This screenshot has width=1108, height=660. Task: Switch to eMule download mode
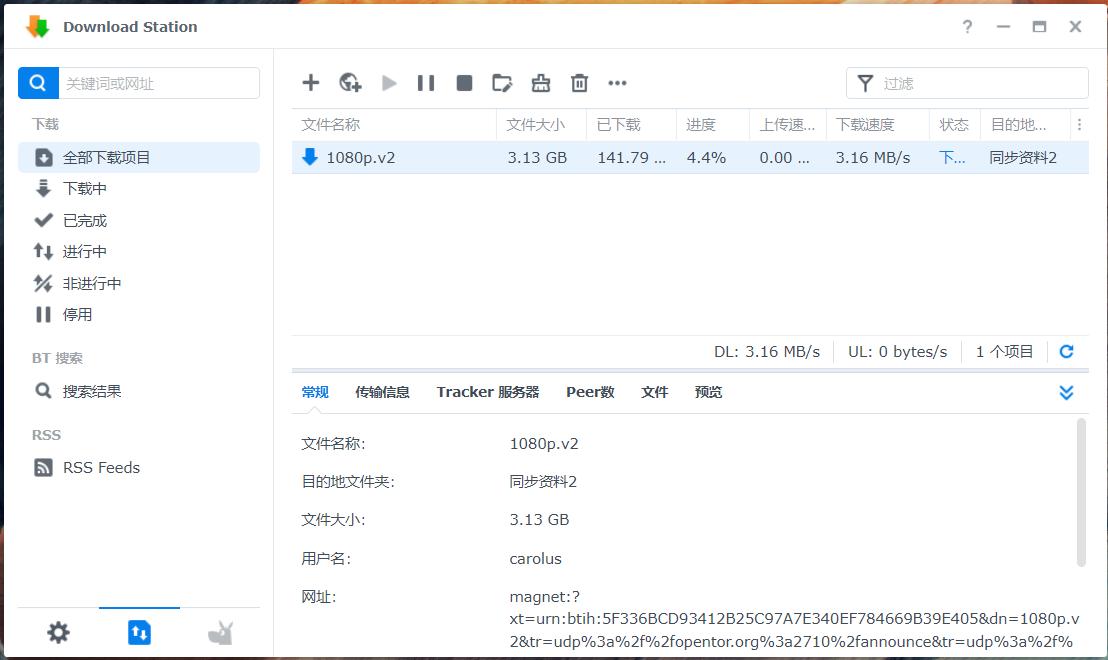221,632
